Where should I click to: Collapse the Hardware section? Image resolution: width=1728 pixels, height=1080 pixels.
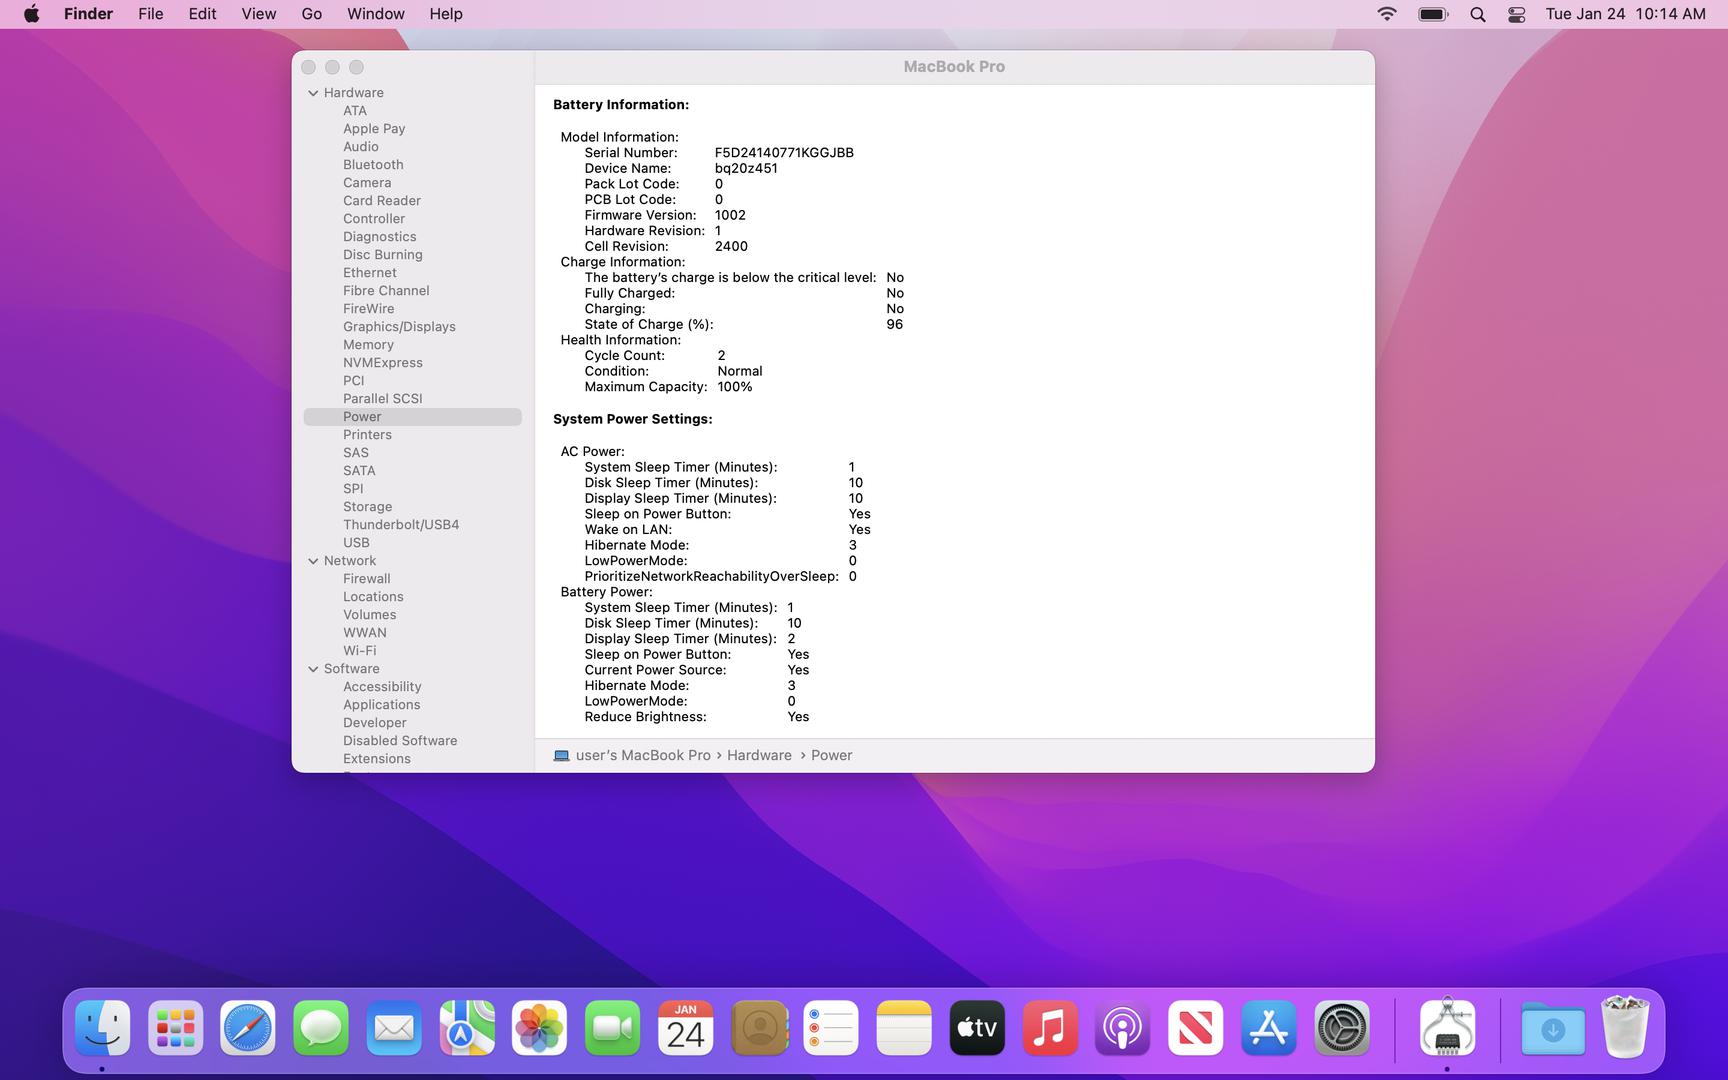(313, 93)
